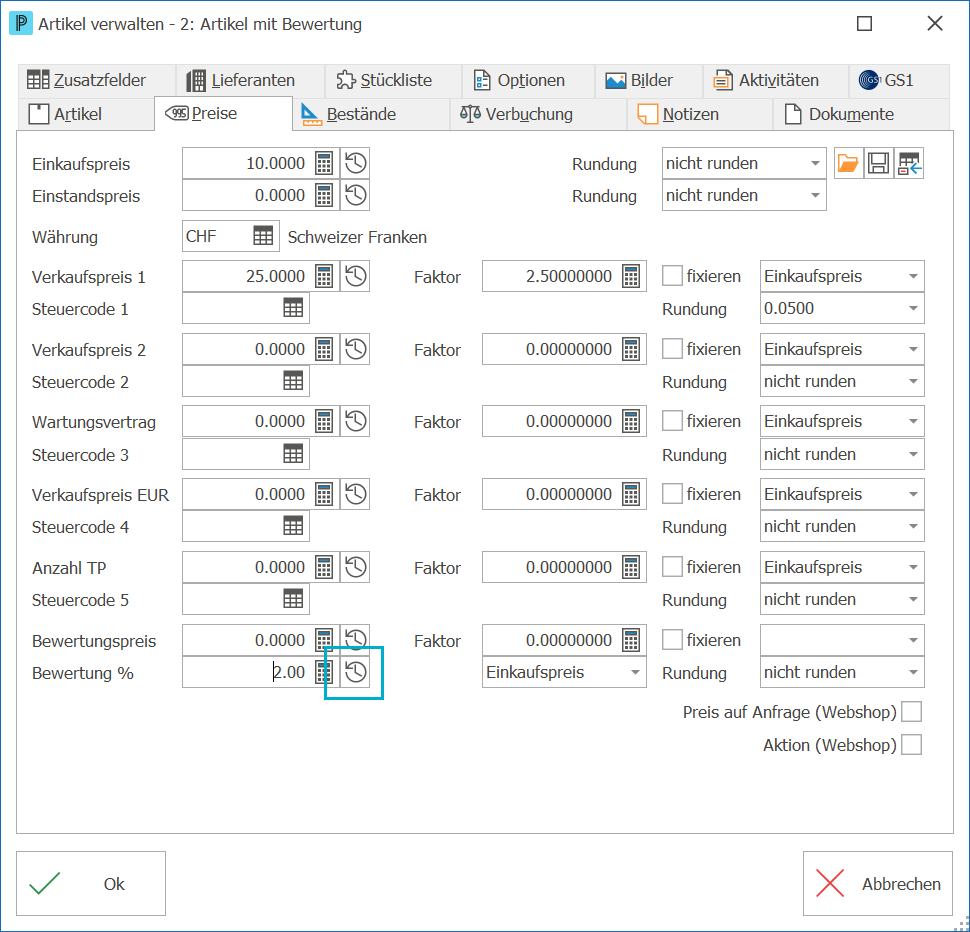Show price history for Einkaufspreis
The height and width of the screenshot is (932, 970).
point(356,163)
